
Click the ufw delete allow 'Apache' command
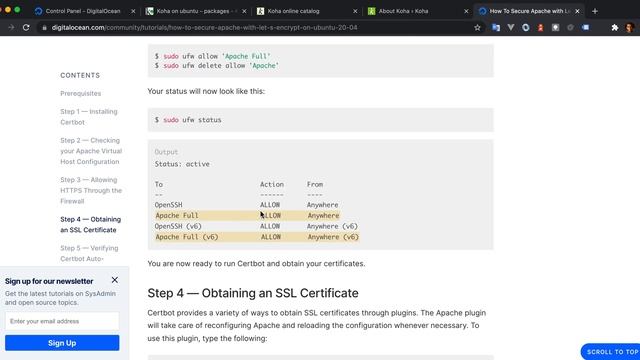tap(221, 65)
